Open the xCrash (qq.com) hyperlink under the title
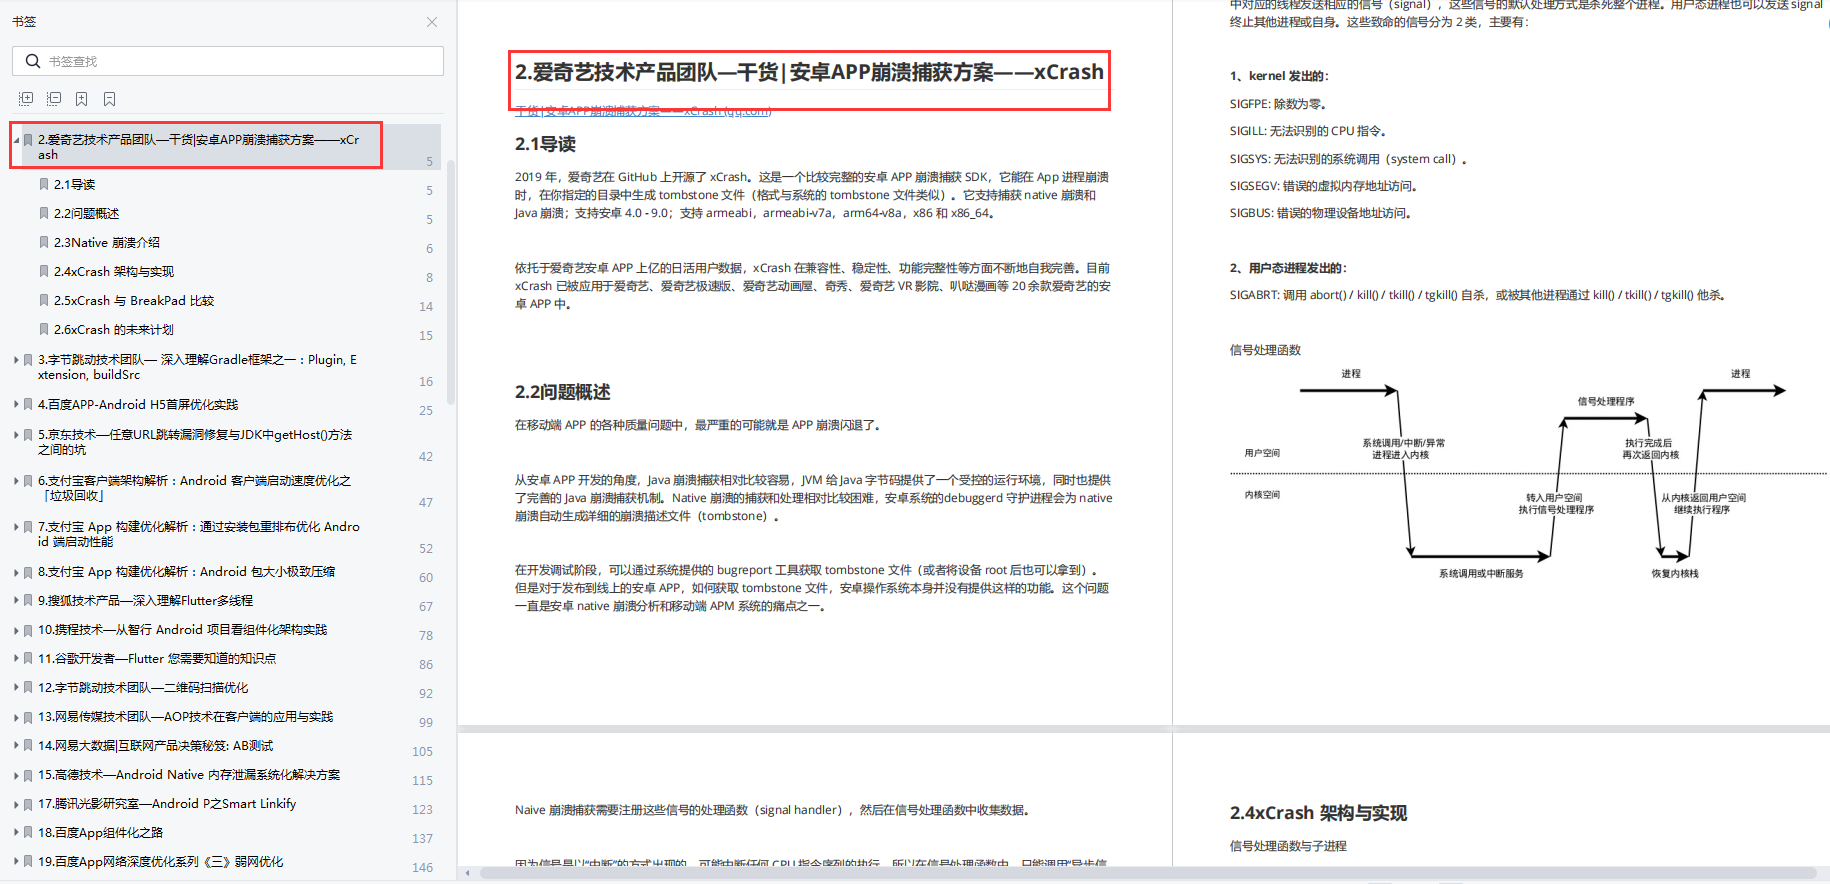The image size is (1830, 884). click(x=643, y=112)
